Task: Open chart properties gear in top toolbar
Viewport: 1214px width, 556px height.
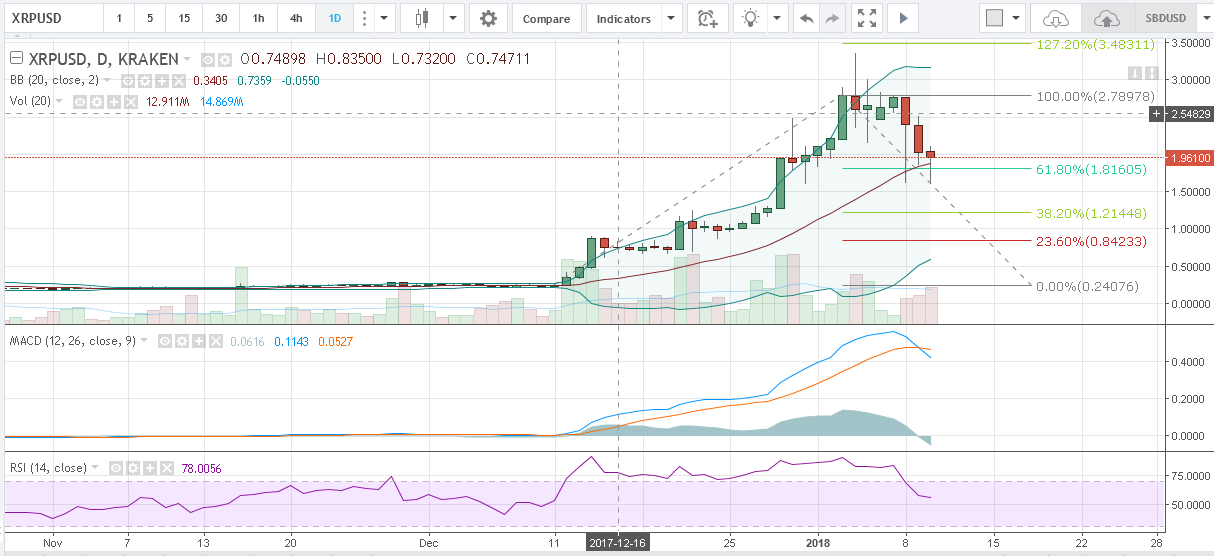Action: (487, 18)
